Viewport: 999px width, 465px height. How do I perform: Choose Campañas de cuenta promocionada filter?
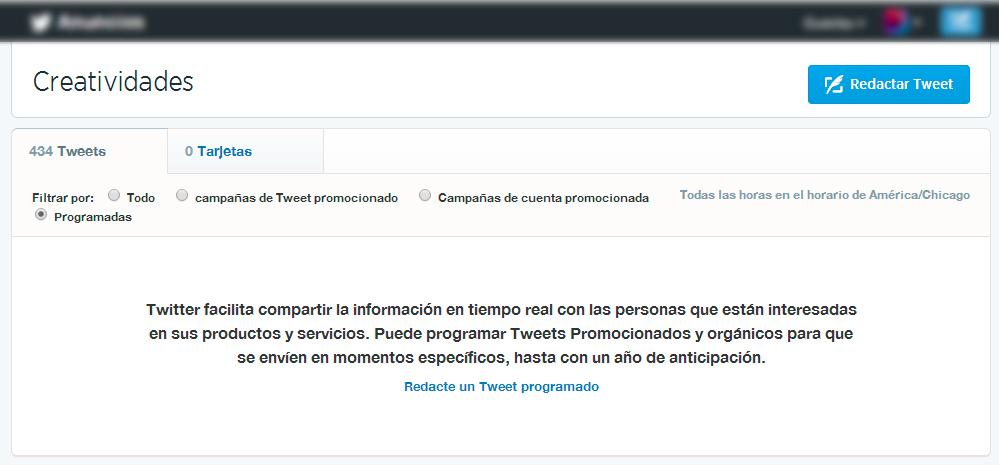[425, 196]
